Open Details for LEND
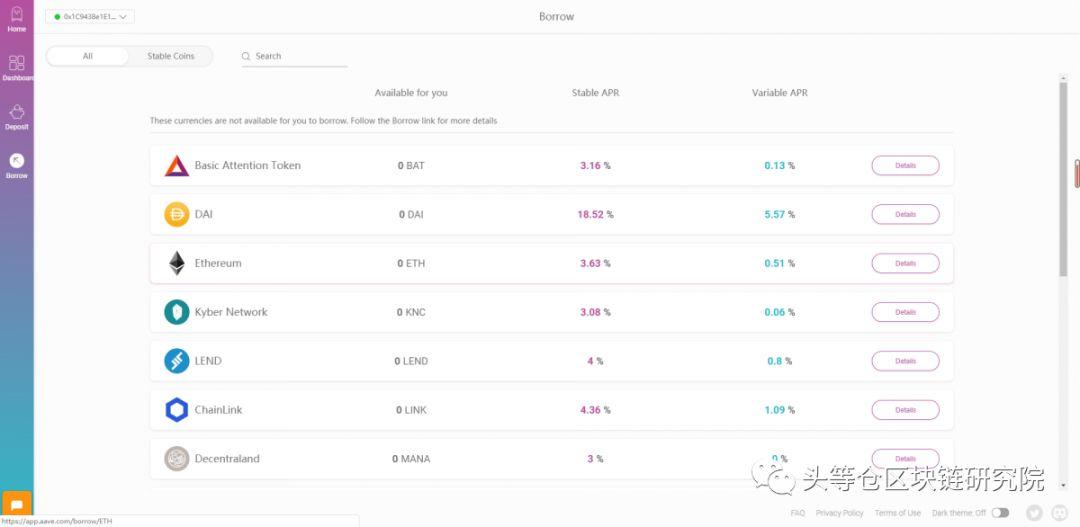 click(x=905, y=361)
